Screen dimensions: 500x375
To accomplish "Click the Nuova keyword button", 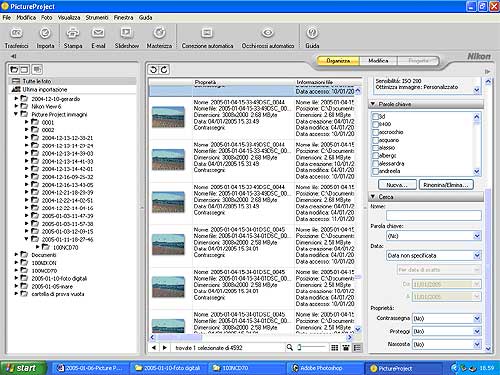I will (397, 185).
